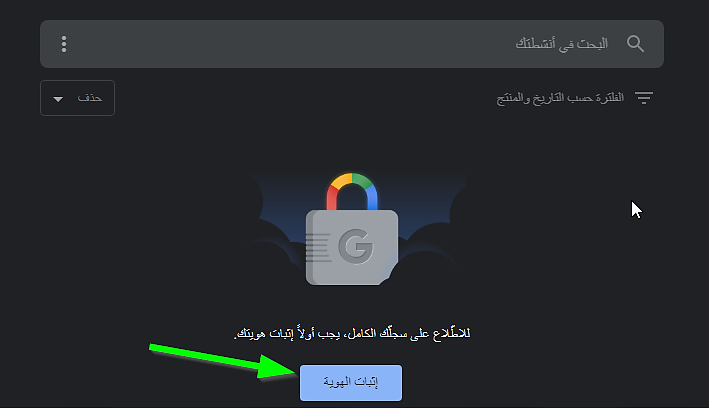This screenshot has width=709, height=408.
Task: Open the حذف delete menu label
Action: pyautogui.click(x=90, y=98)
